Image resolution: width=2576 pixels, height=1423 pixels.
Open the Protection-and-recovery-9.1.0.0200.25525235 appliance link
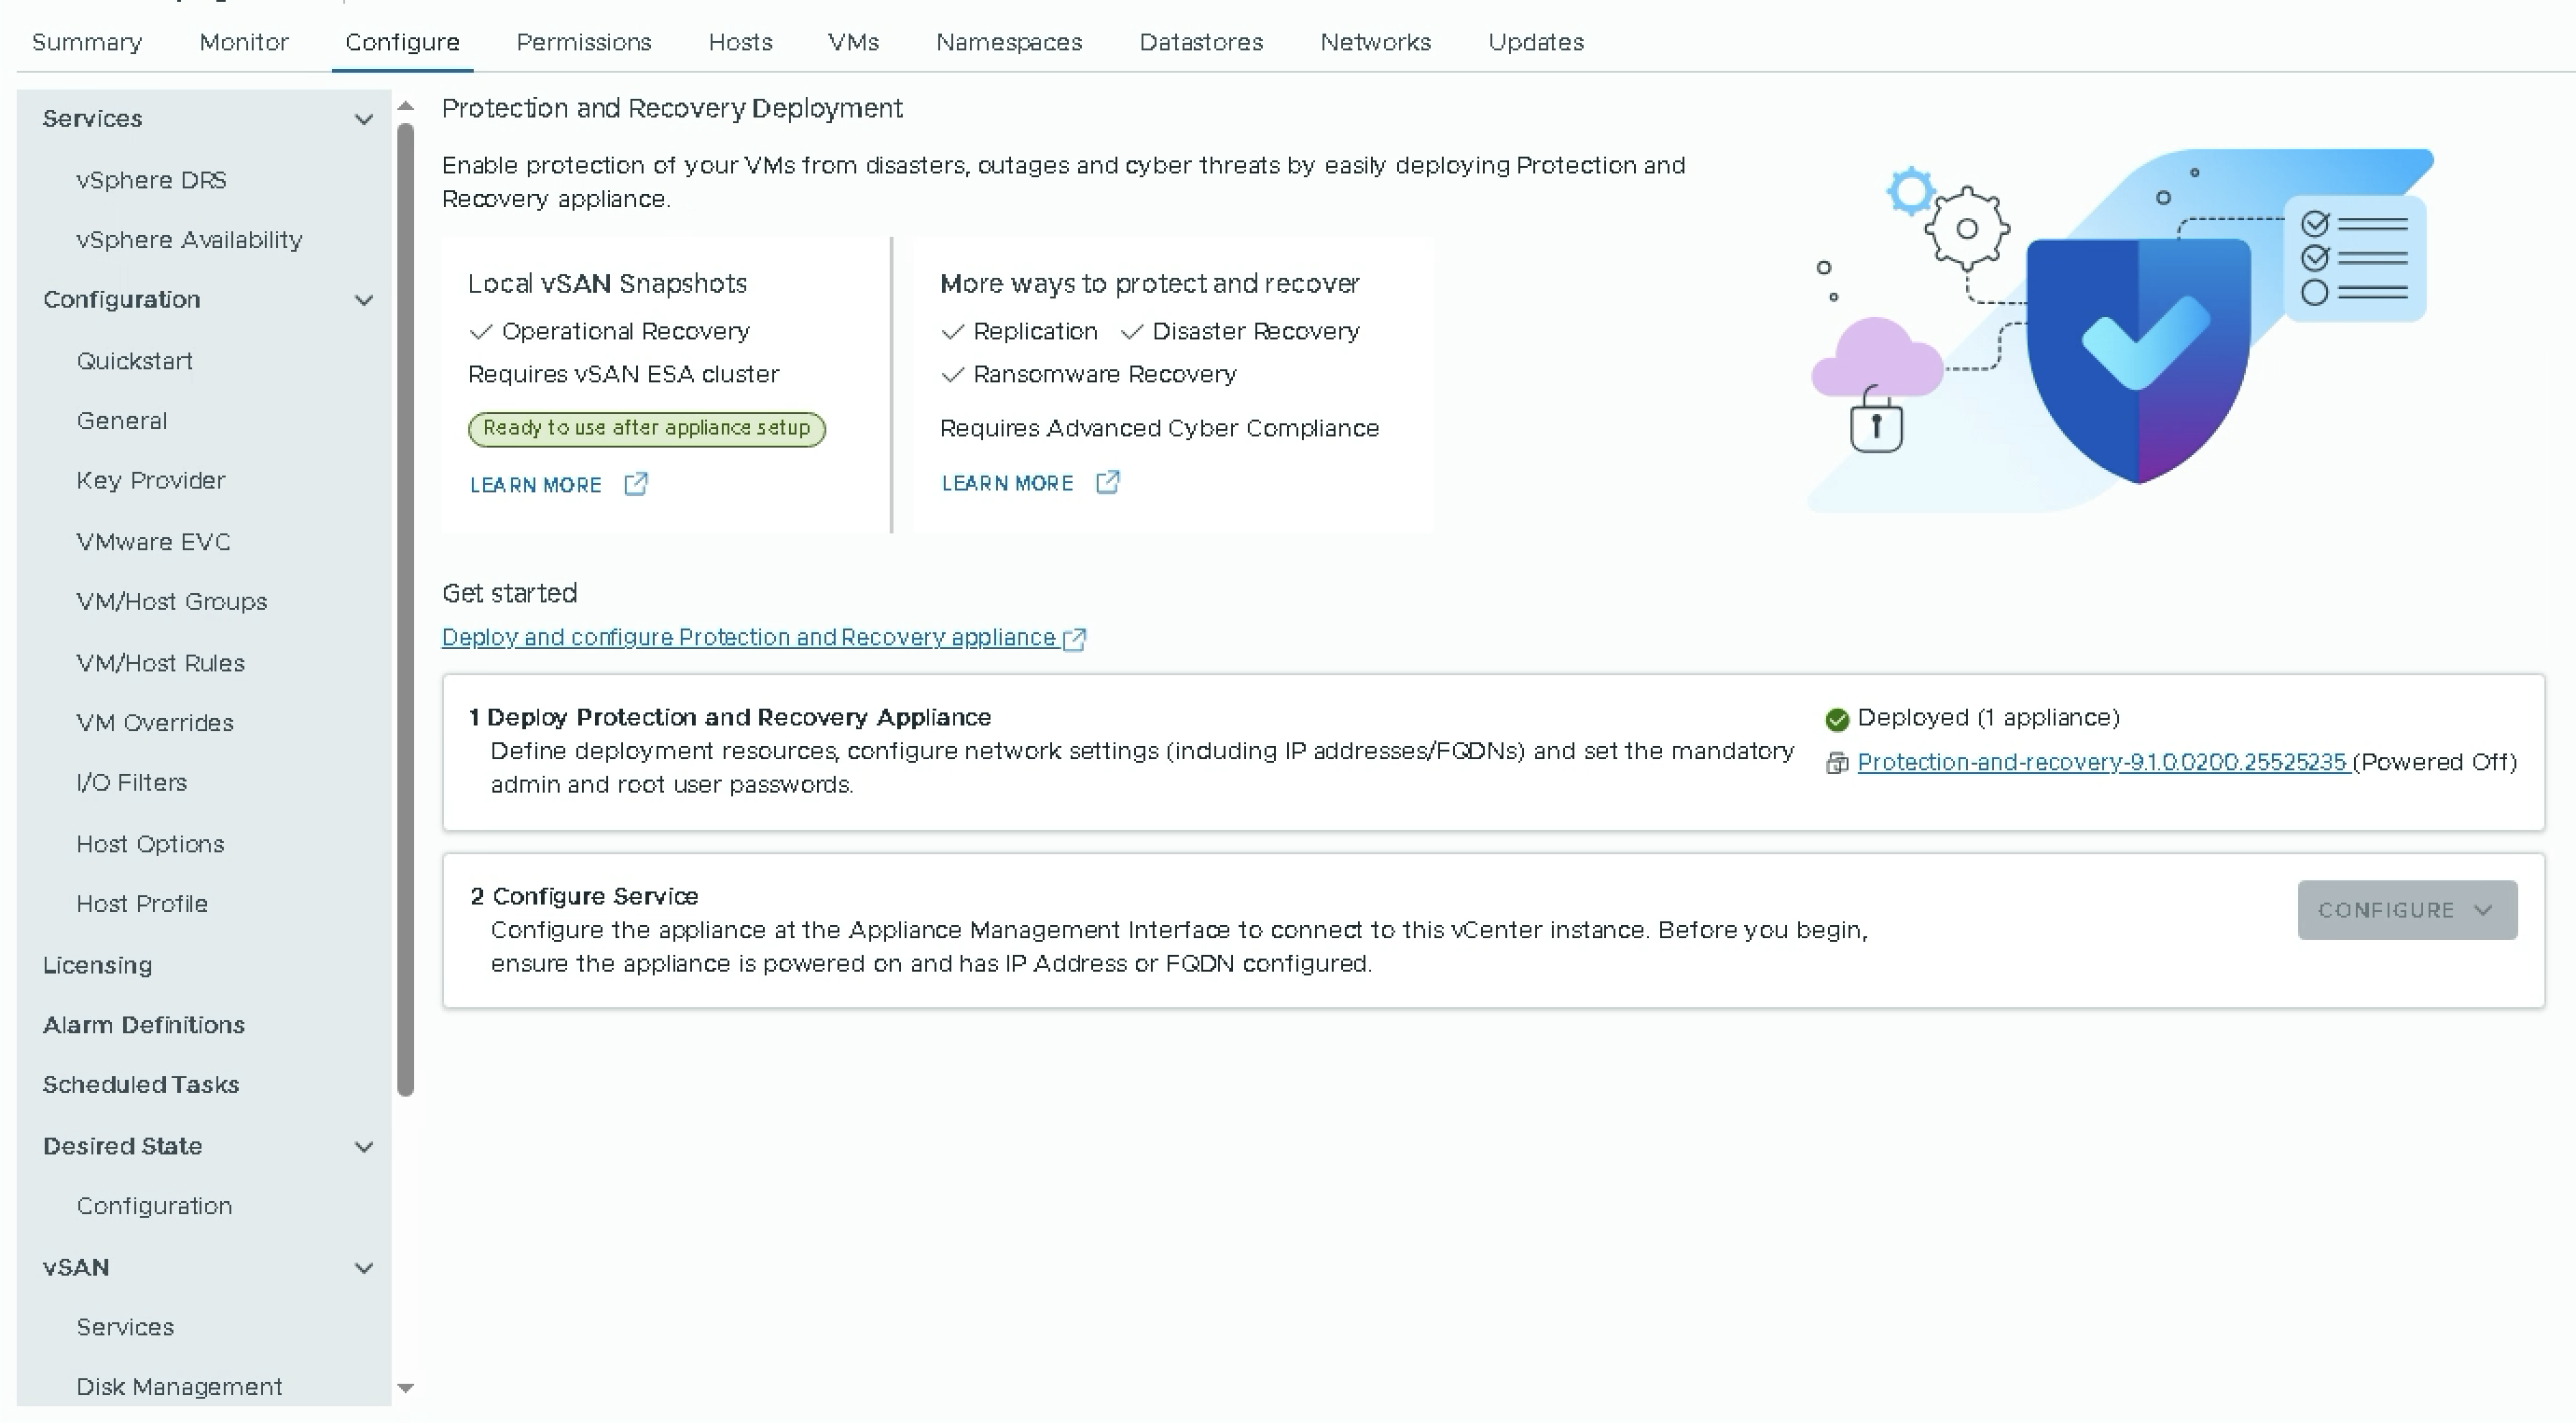(2102, 762)
